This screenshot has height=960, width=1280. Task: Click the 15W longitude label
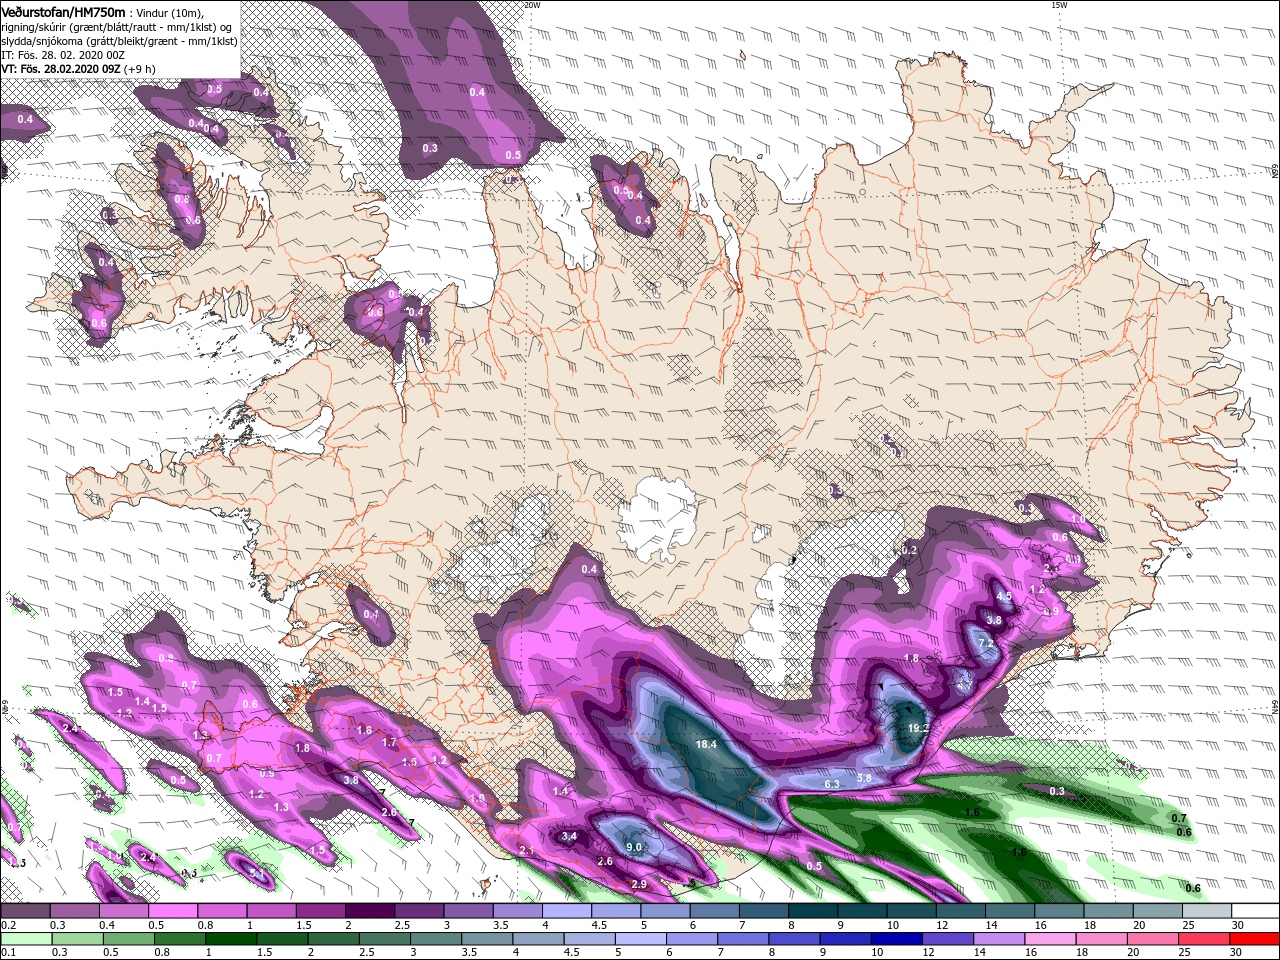click(x=1059, y=5)
